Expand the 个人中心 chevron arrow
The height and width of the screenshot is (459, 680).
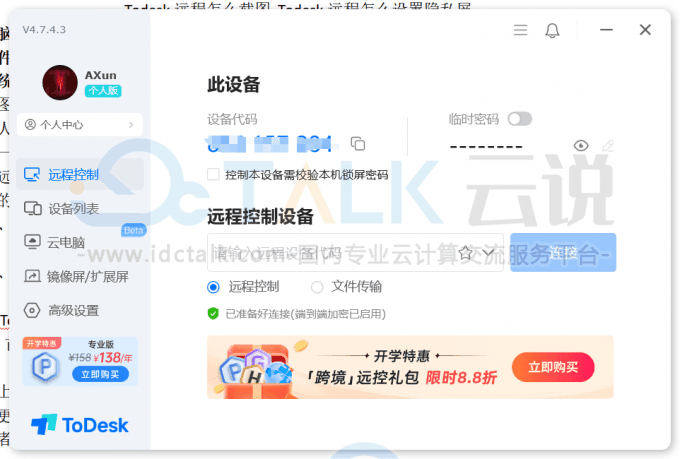tap(131, 125)
